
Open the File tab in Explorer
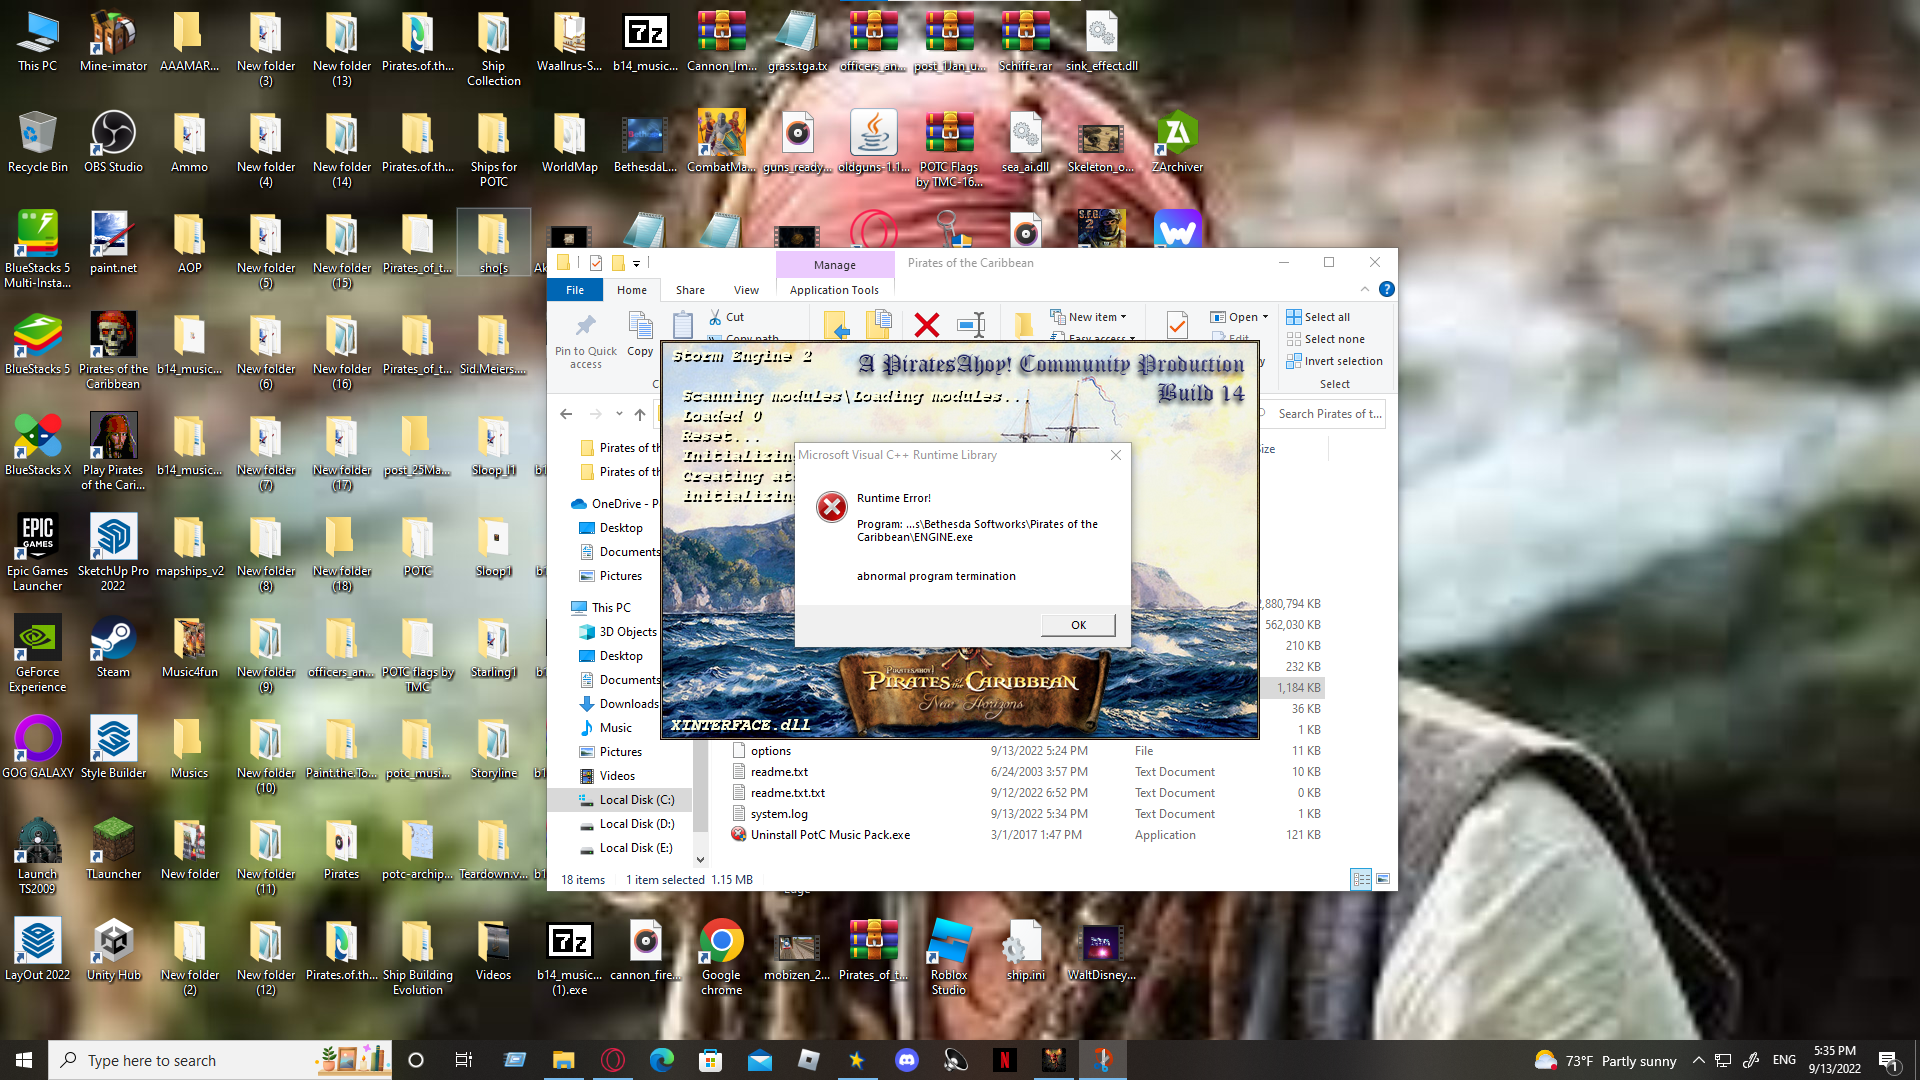(575, 290)
